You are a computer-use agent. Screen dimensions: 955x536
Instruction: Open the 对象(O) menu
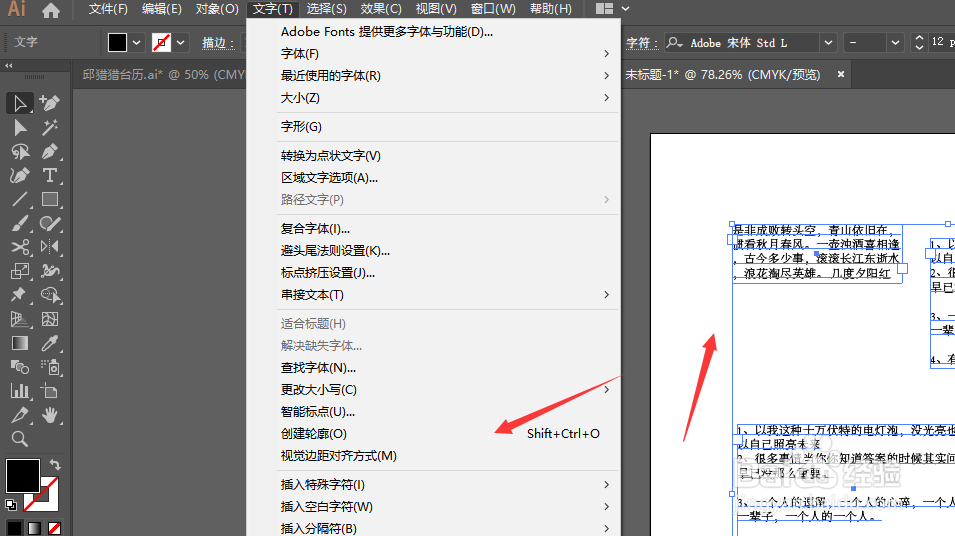point(217,9)
